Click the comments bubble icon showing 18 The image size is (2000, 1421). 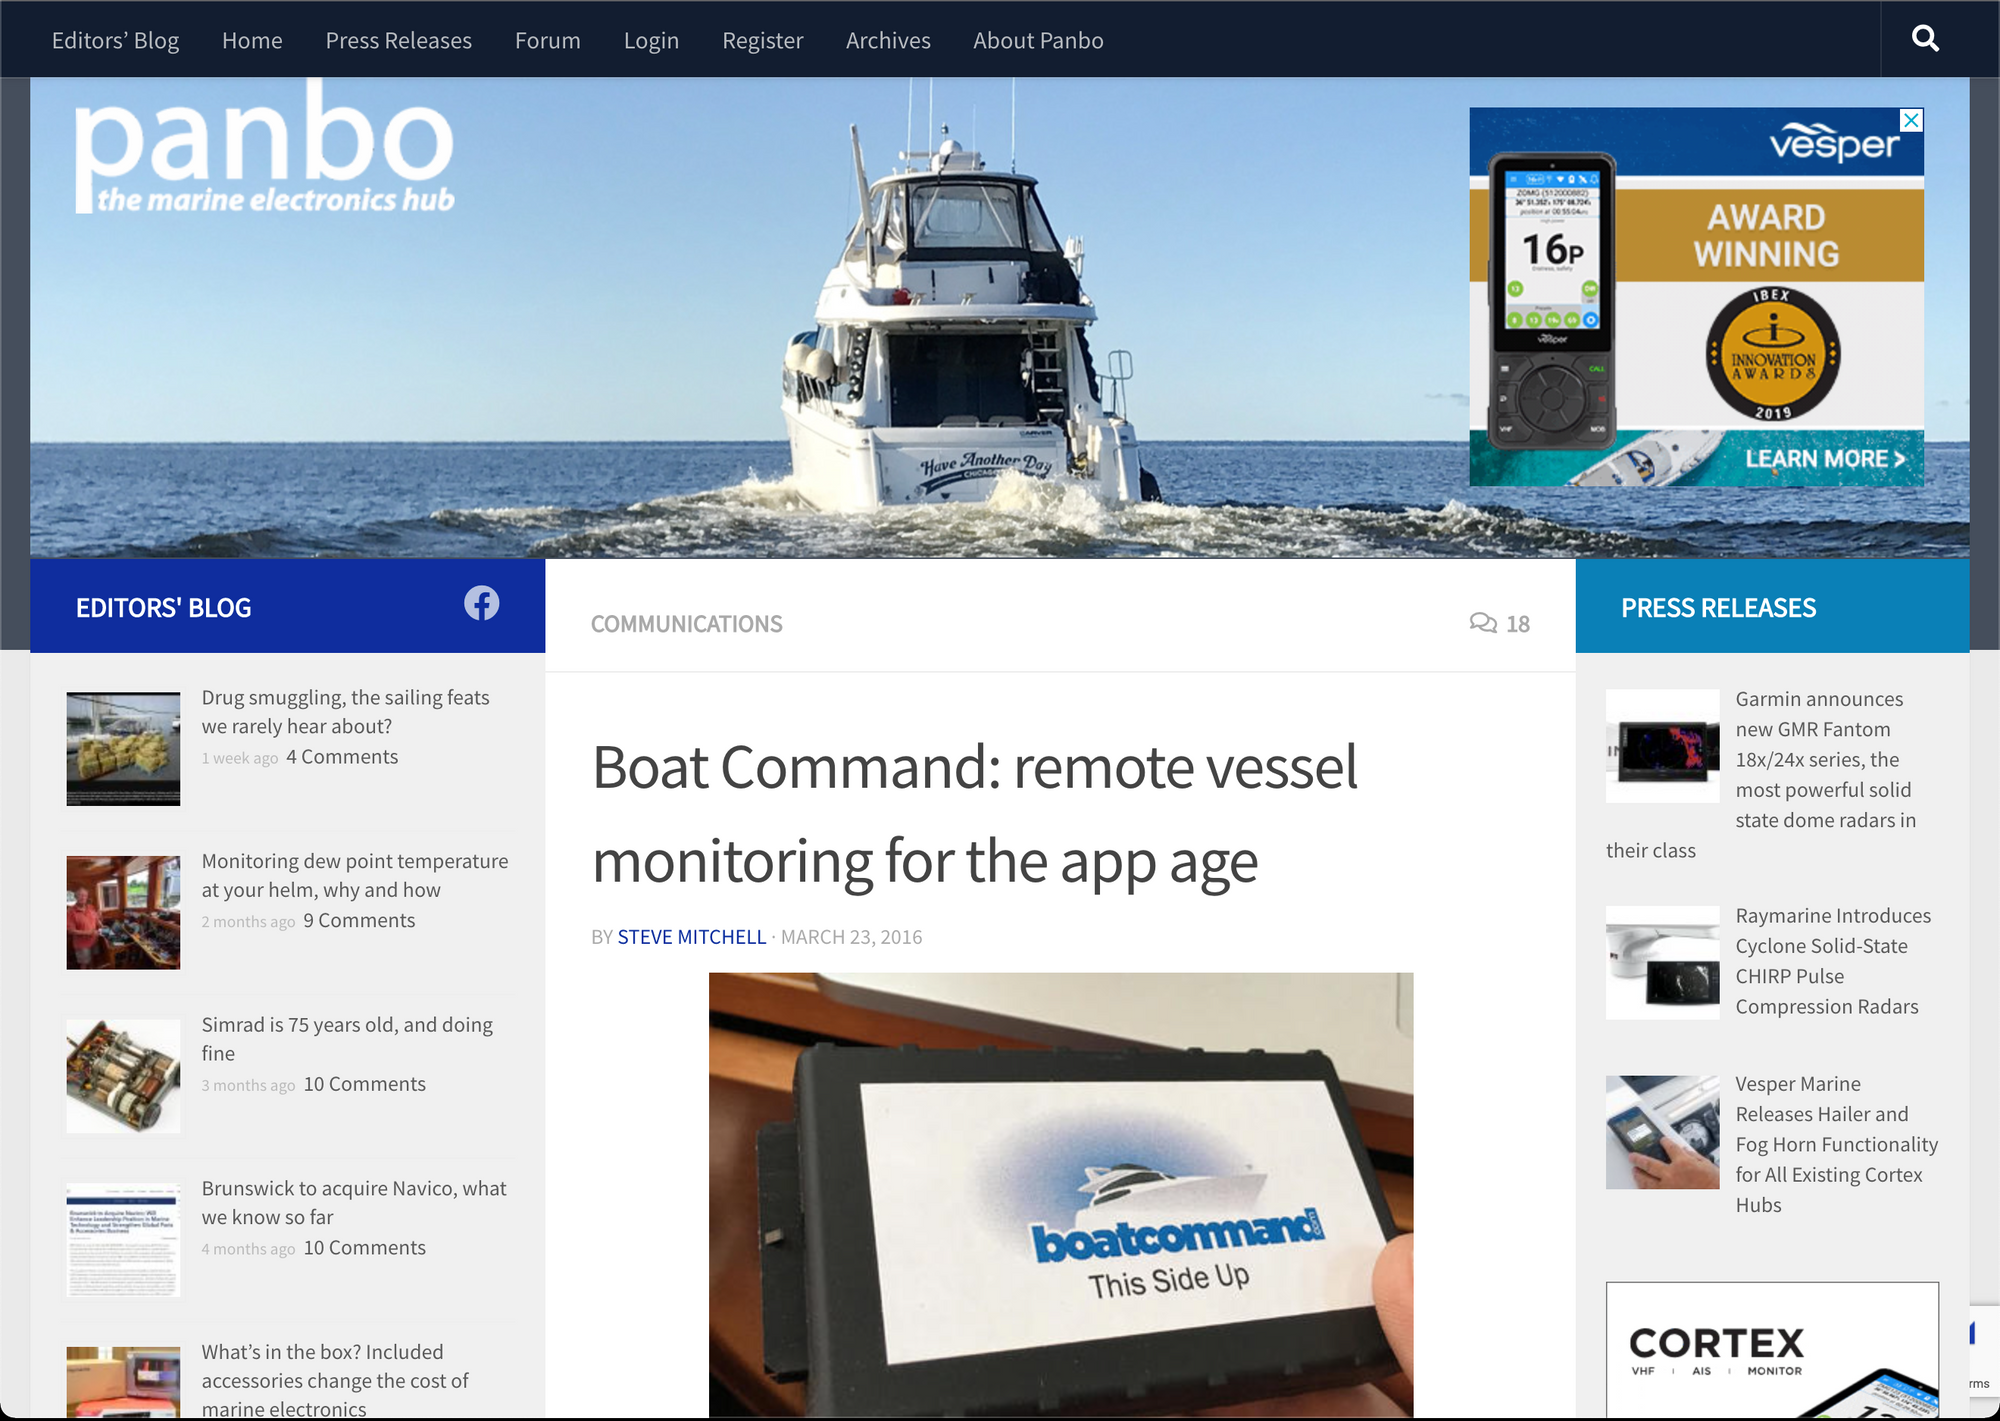point(1483,623)
